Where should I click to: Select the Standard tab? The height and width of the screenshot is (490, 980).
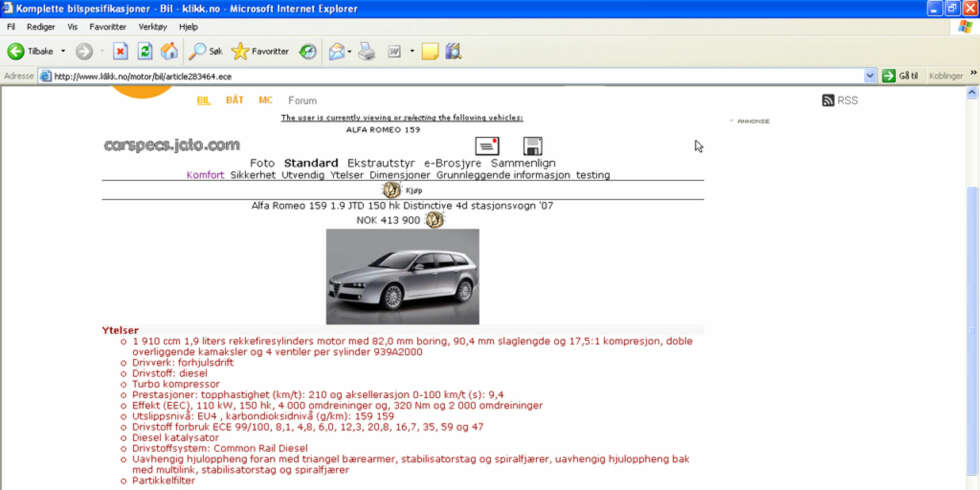pos(311,163)
